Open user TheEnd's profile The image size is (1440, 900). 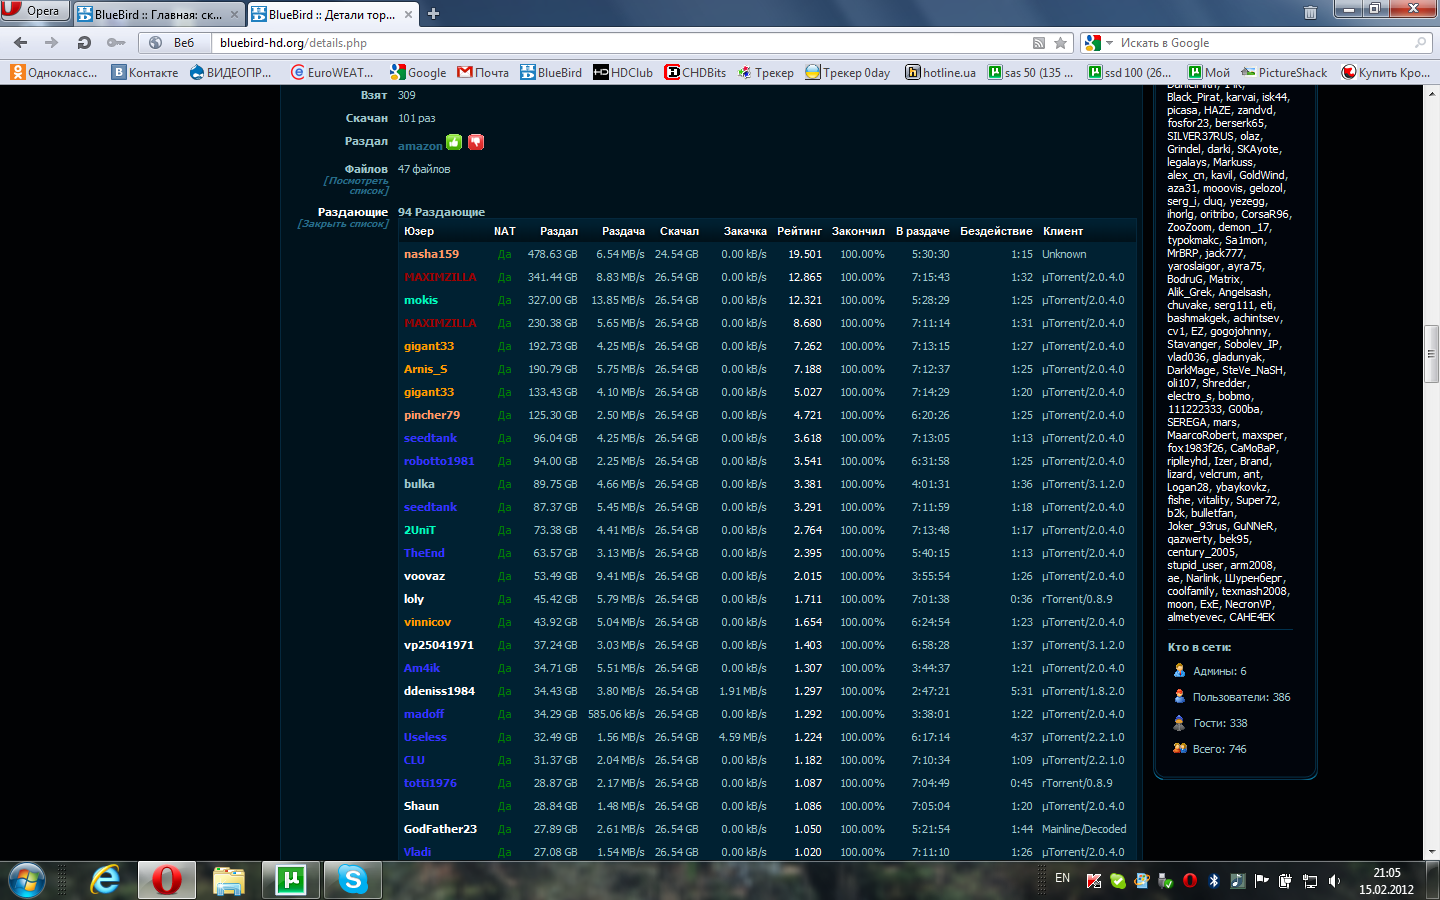coord(424,553)
